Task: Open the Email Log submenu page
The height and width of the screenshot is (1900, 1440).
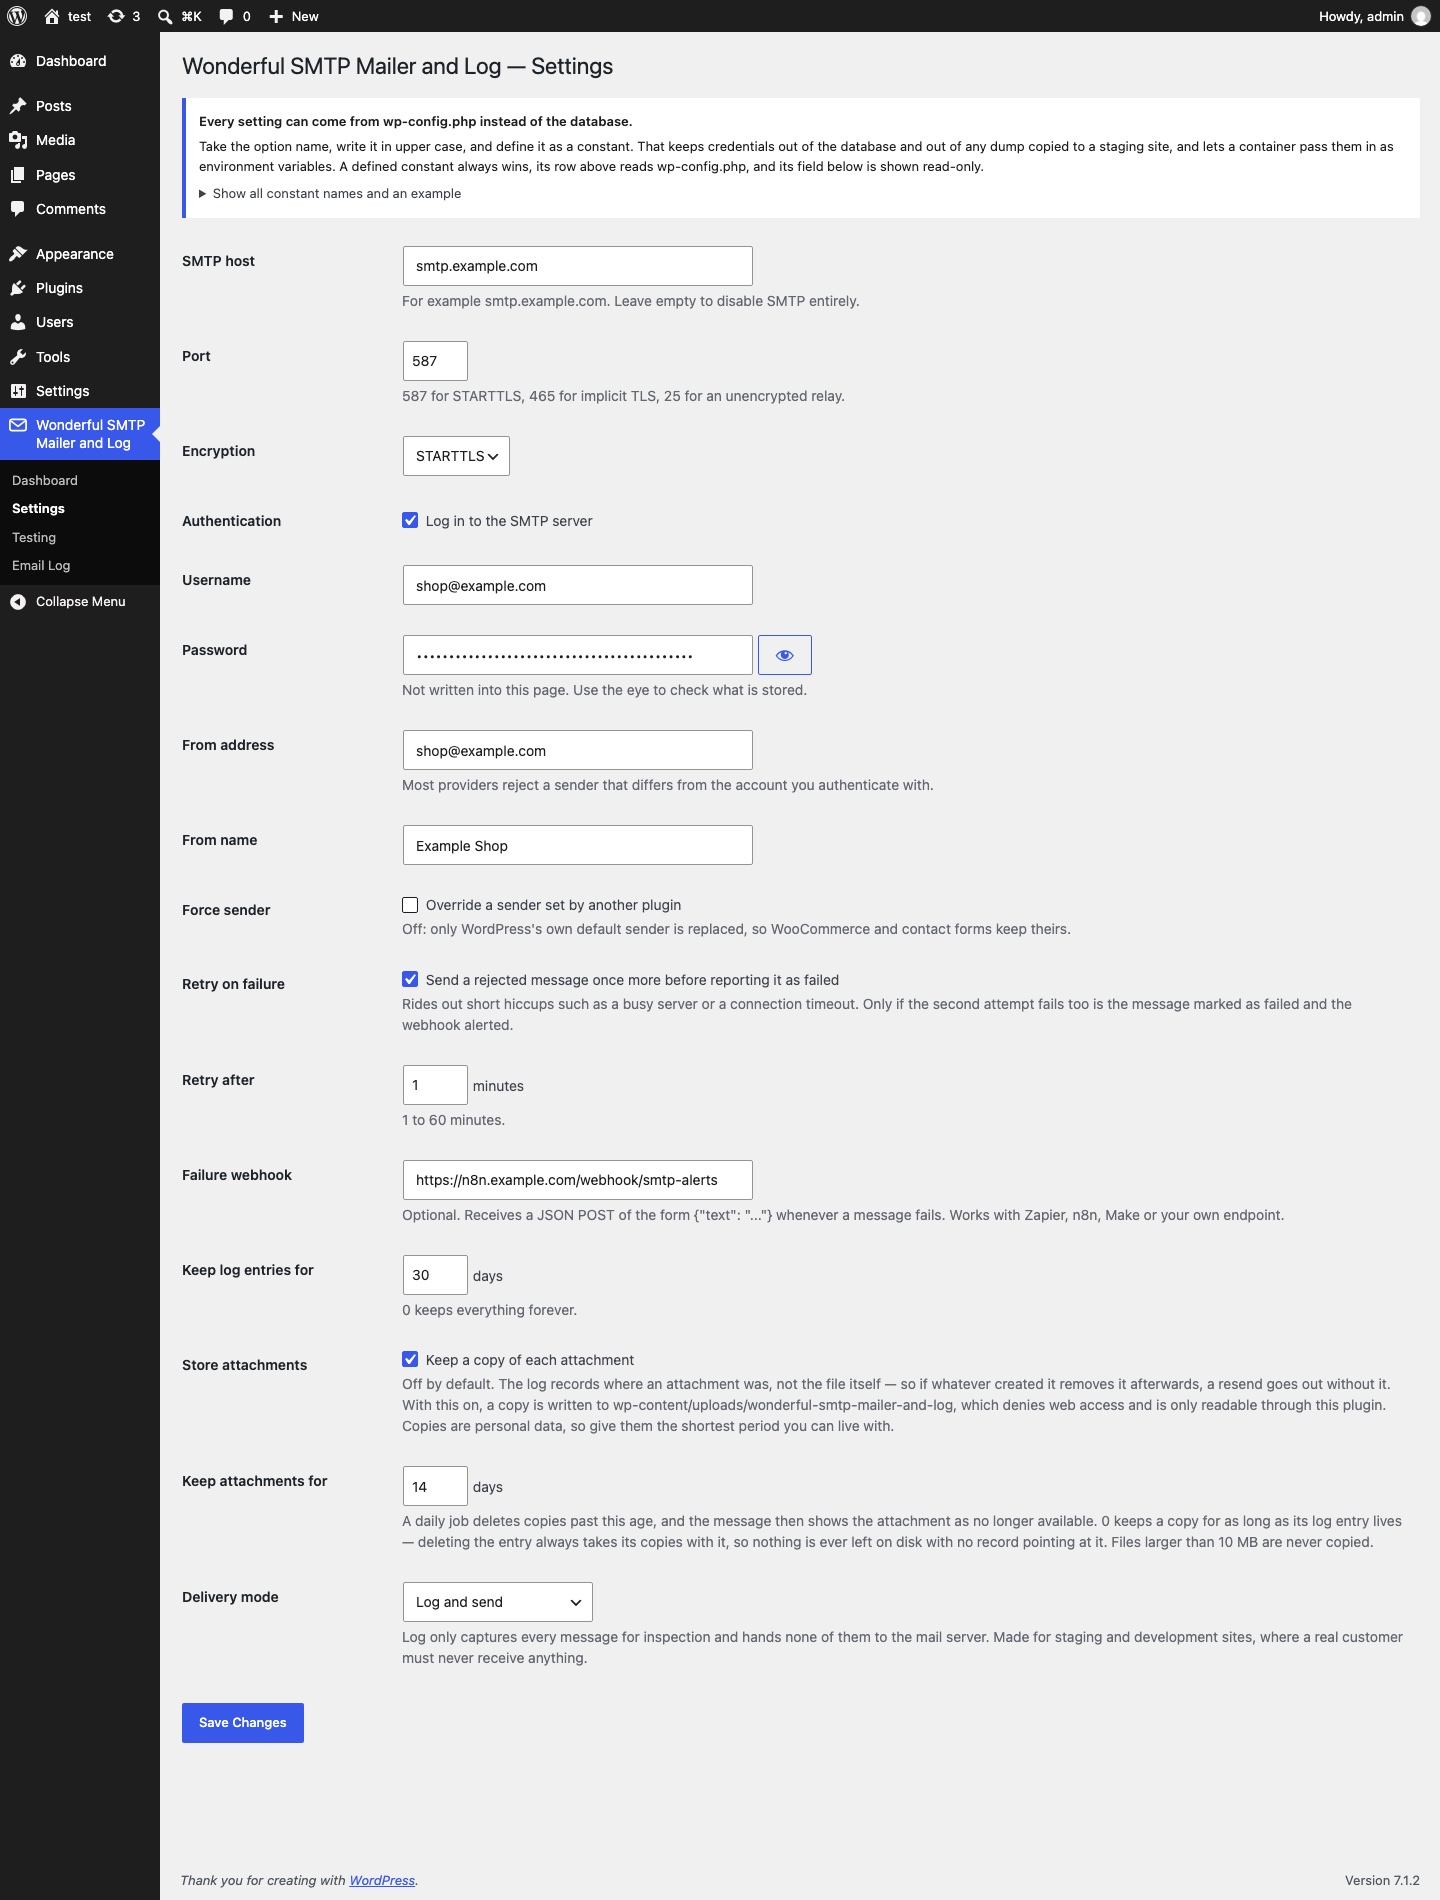Action: [41, 565]
